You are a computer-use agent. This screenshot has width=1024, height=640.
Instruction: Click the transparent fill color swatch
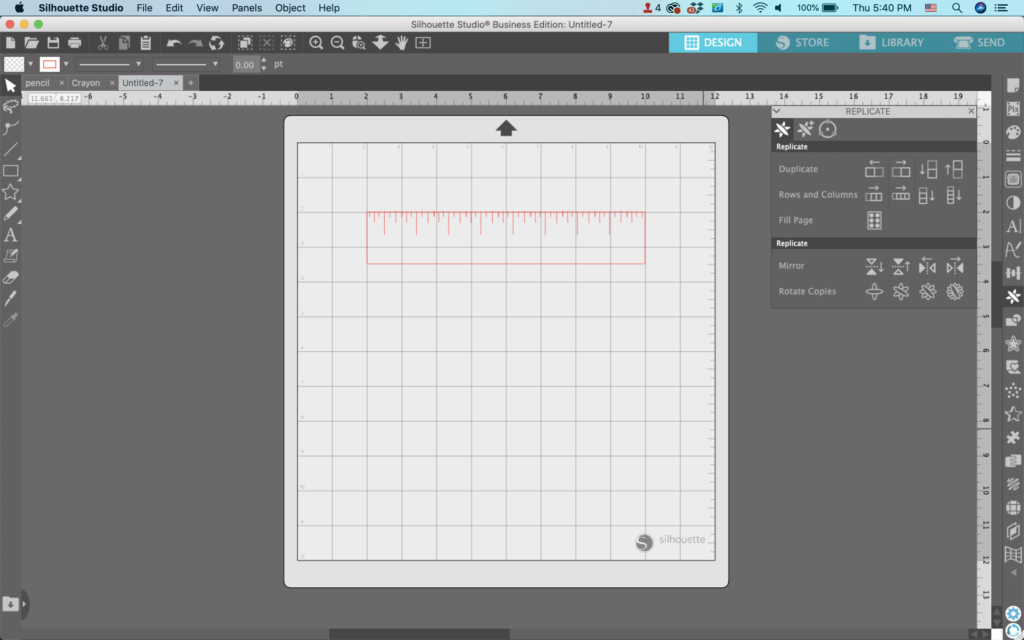[x=14, y=64]
